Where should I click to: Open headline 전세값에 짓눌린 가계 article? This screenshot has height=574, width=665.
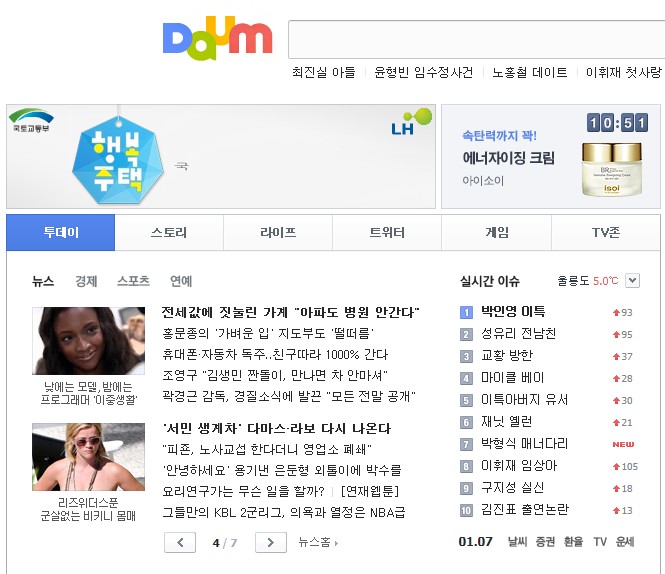click(x=290, y=312)
